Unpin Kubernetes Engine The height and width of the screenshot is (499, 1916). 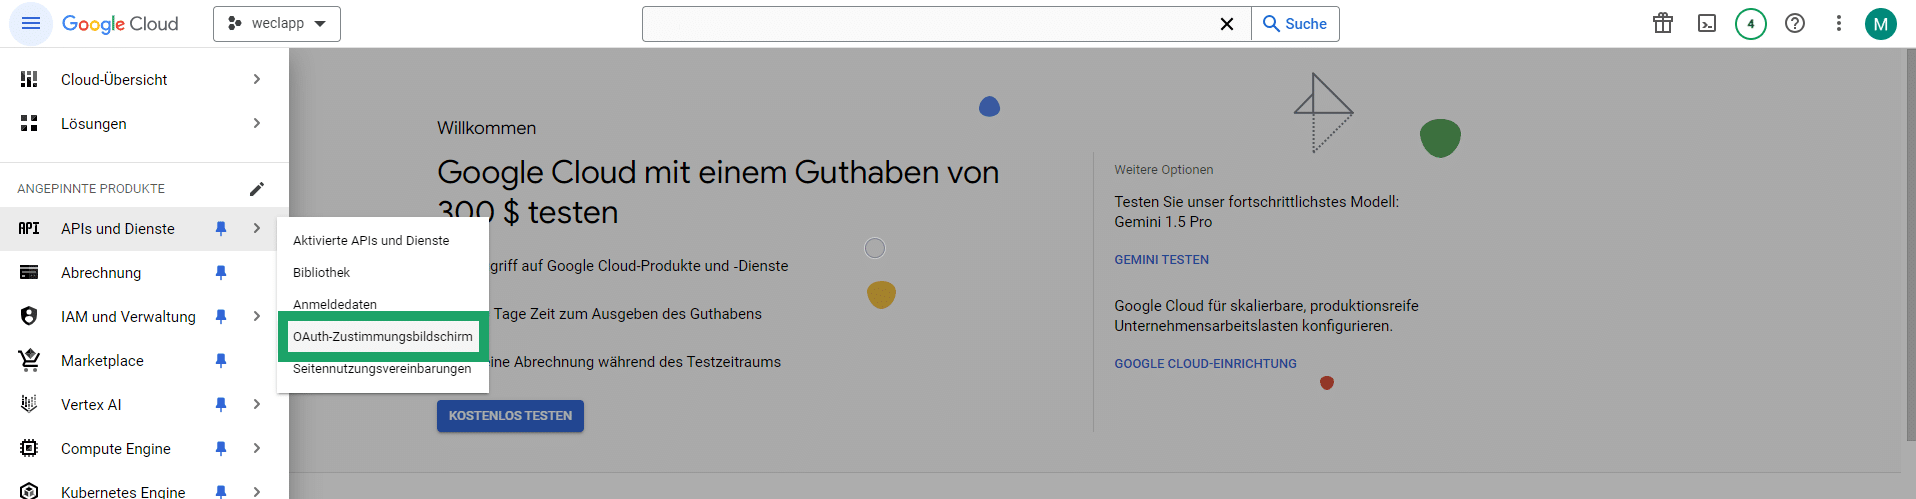coord(221,491)
